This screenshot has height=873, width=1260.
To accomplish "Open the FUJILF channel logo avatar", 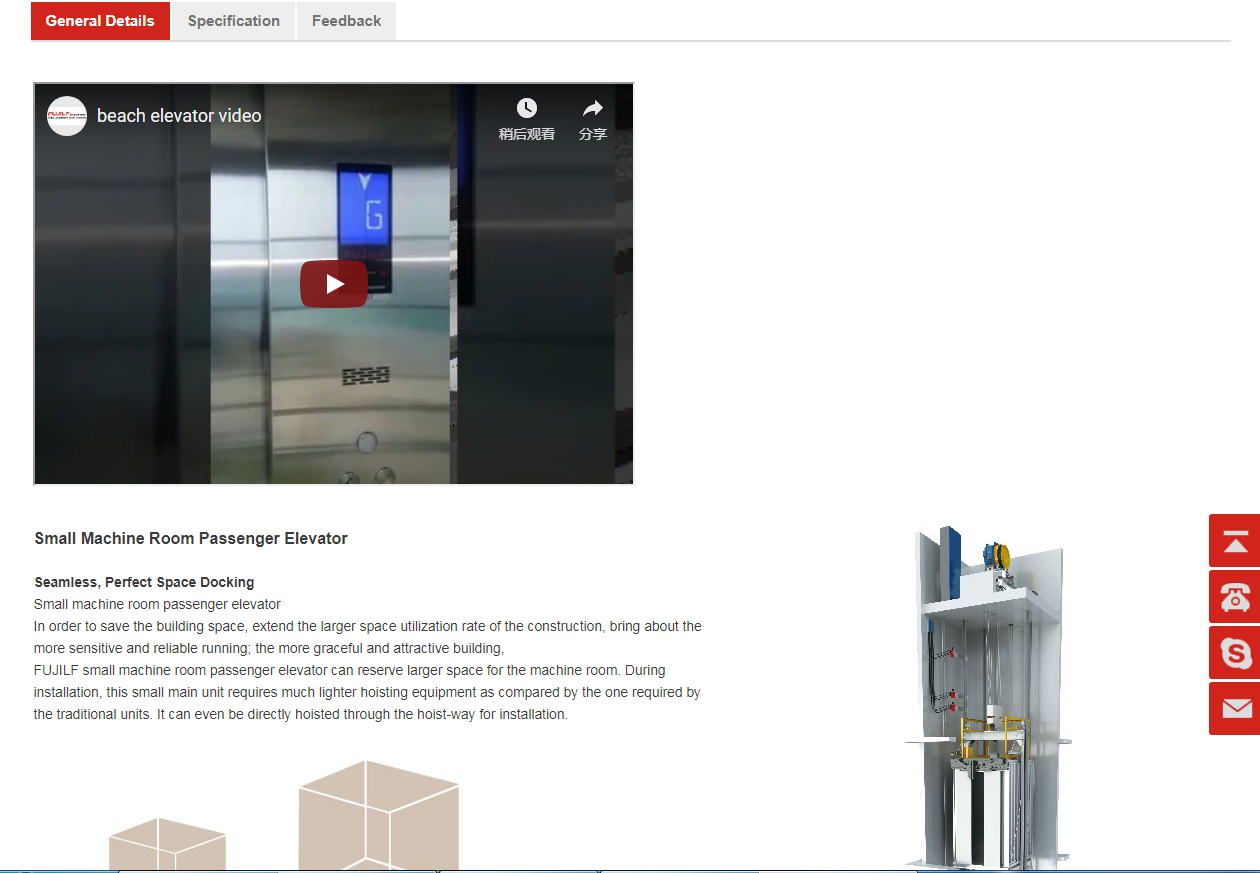I will [x=67, y=116].
